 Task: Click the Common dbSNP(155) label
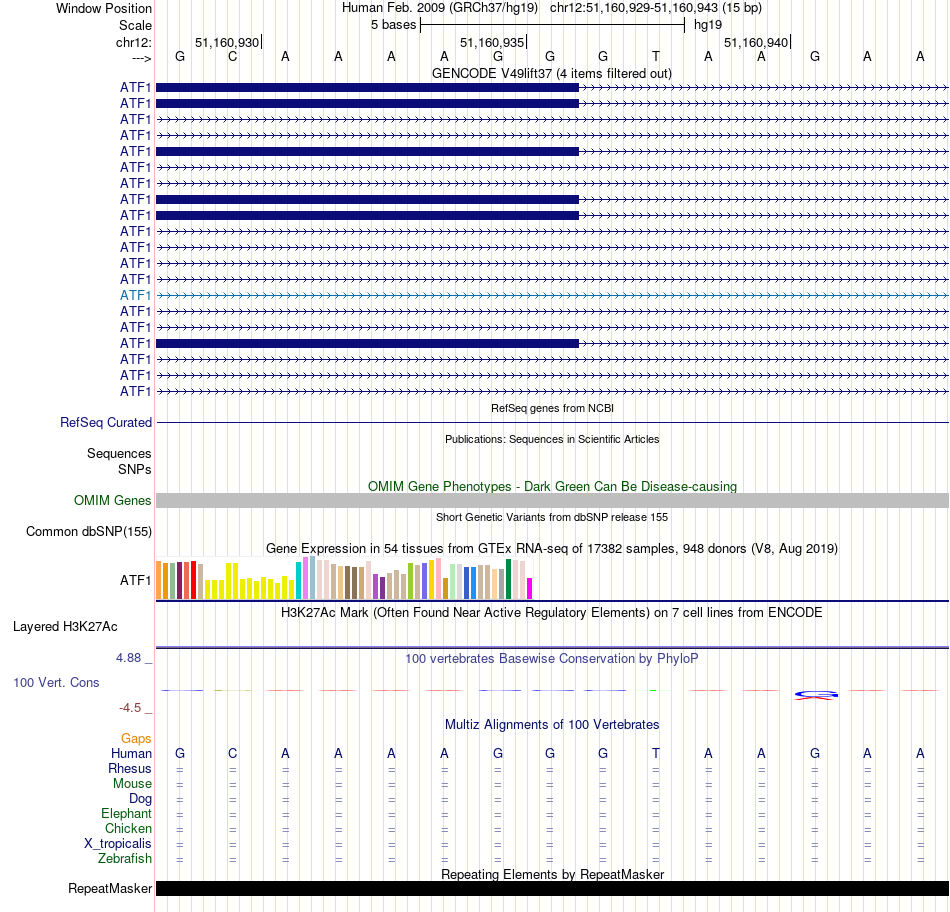(88, 531)
